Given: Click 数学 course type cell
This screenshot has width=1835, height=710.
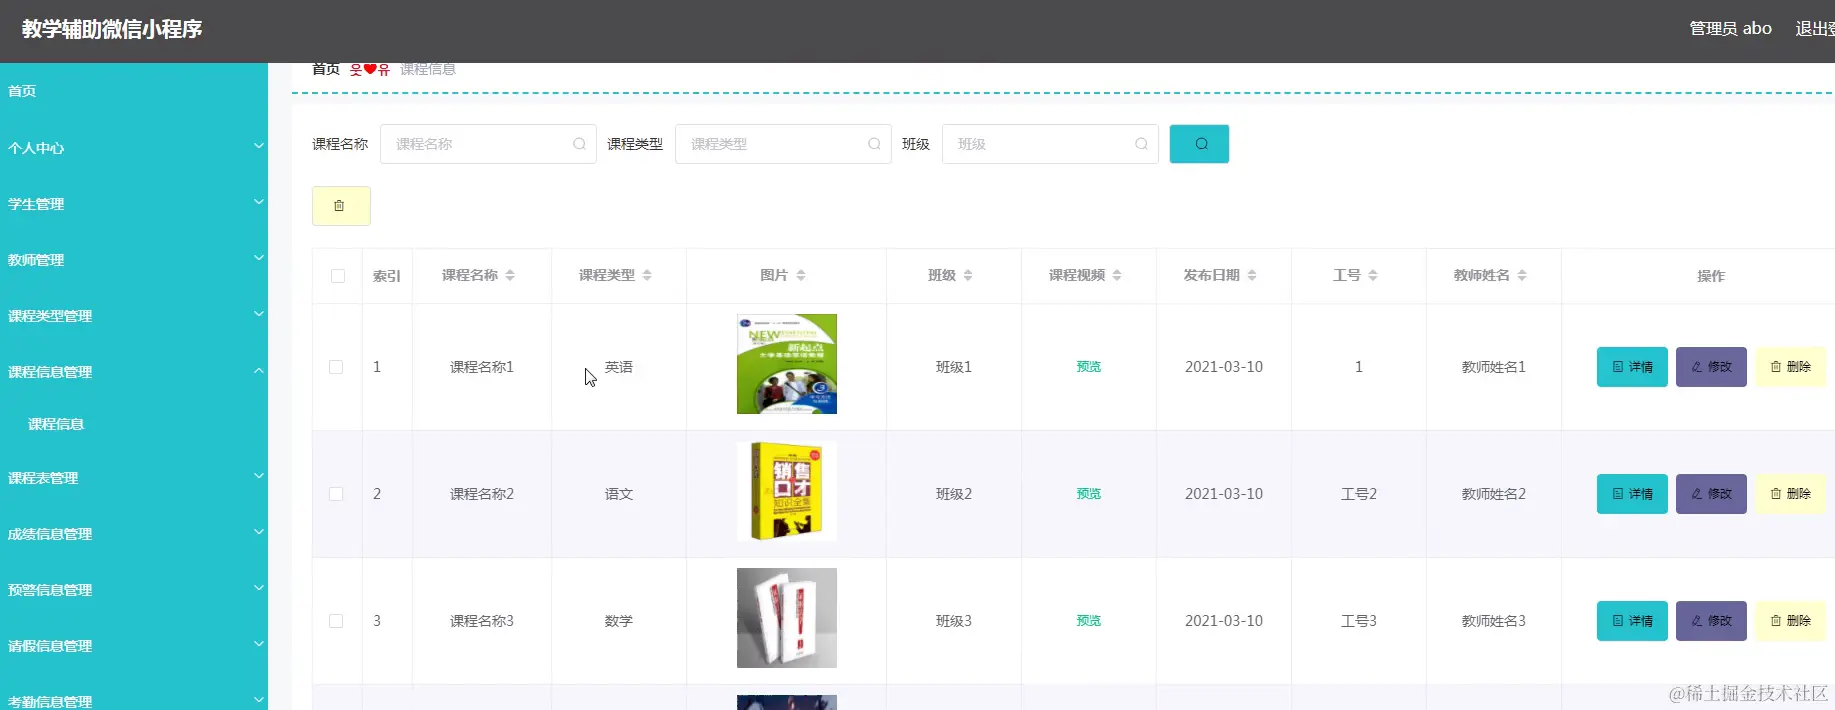Looking at the screenshot, I should (x=619, y=621).
